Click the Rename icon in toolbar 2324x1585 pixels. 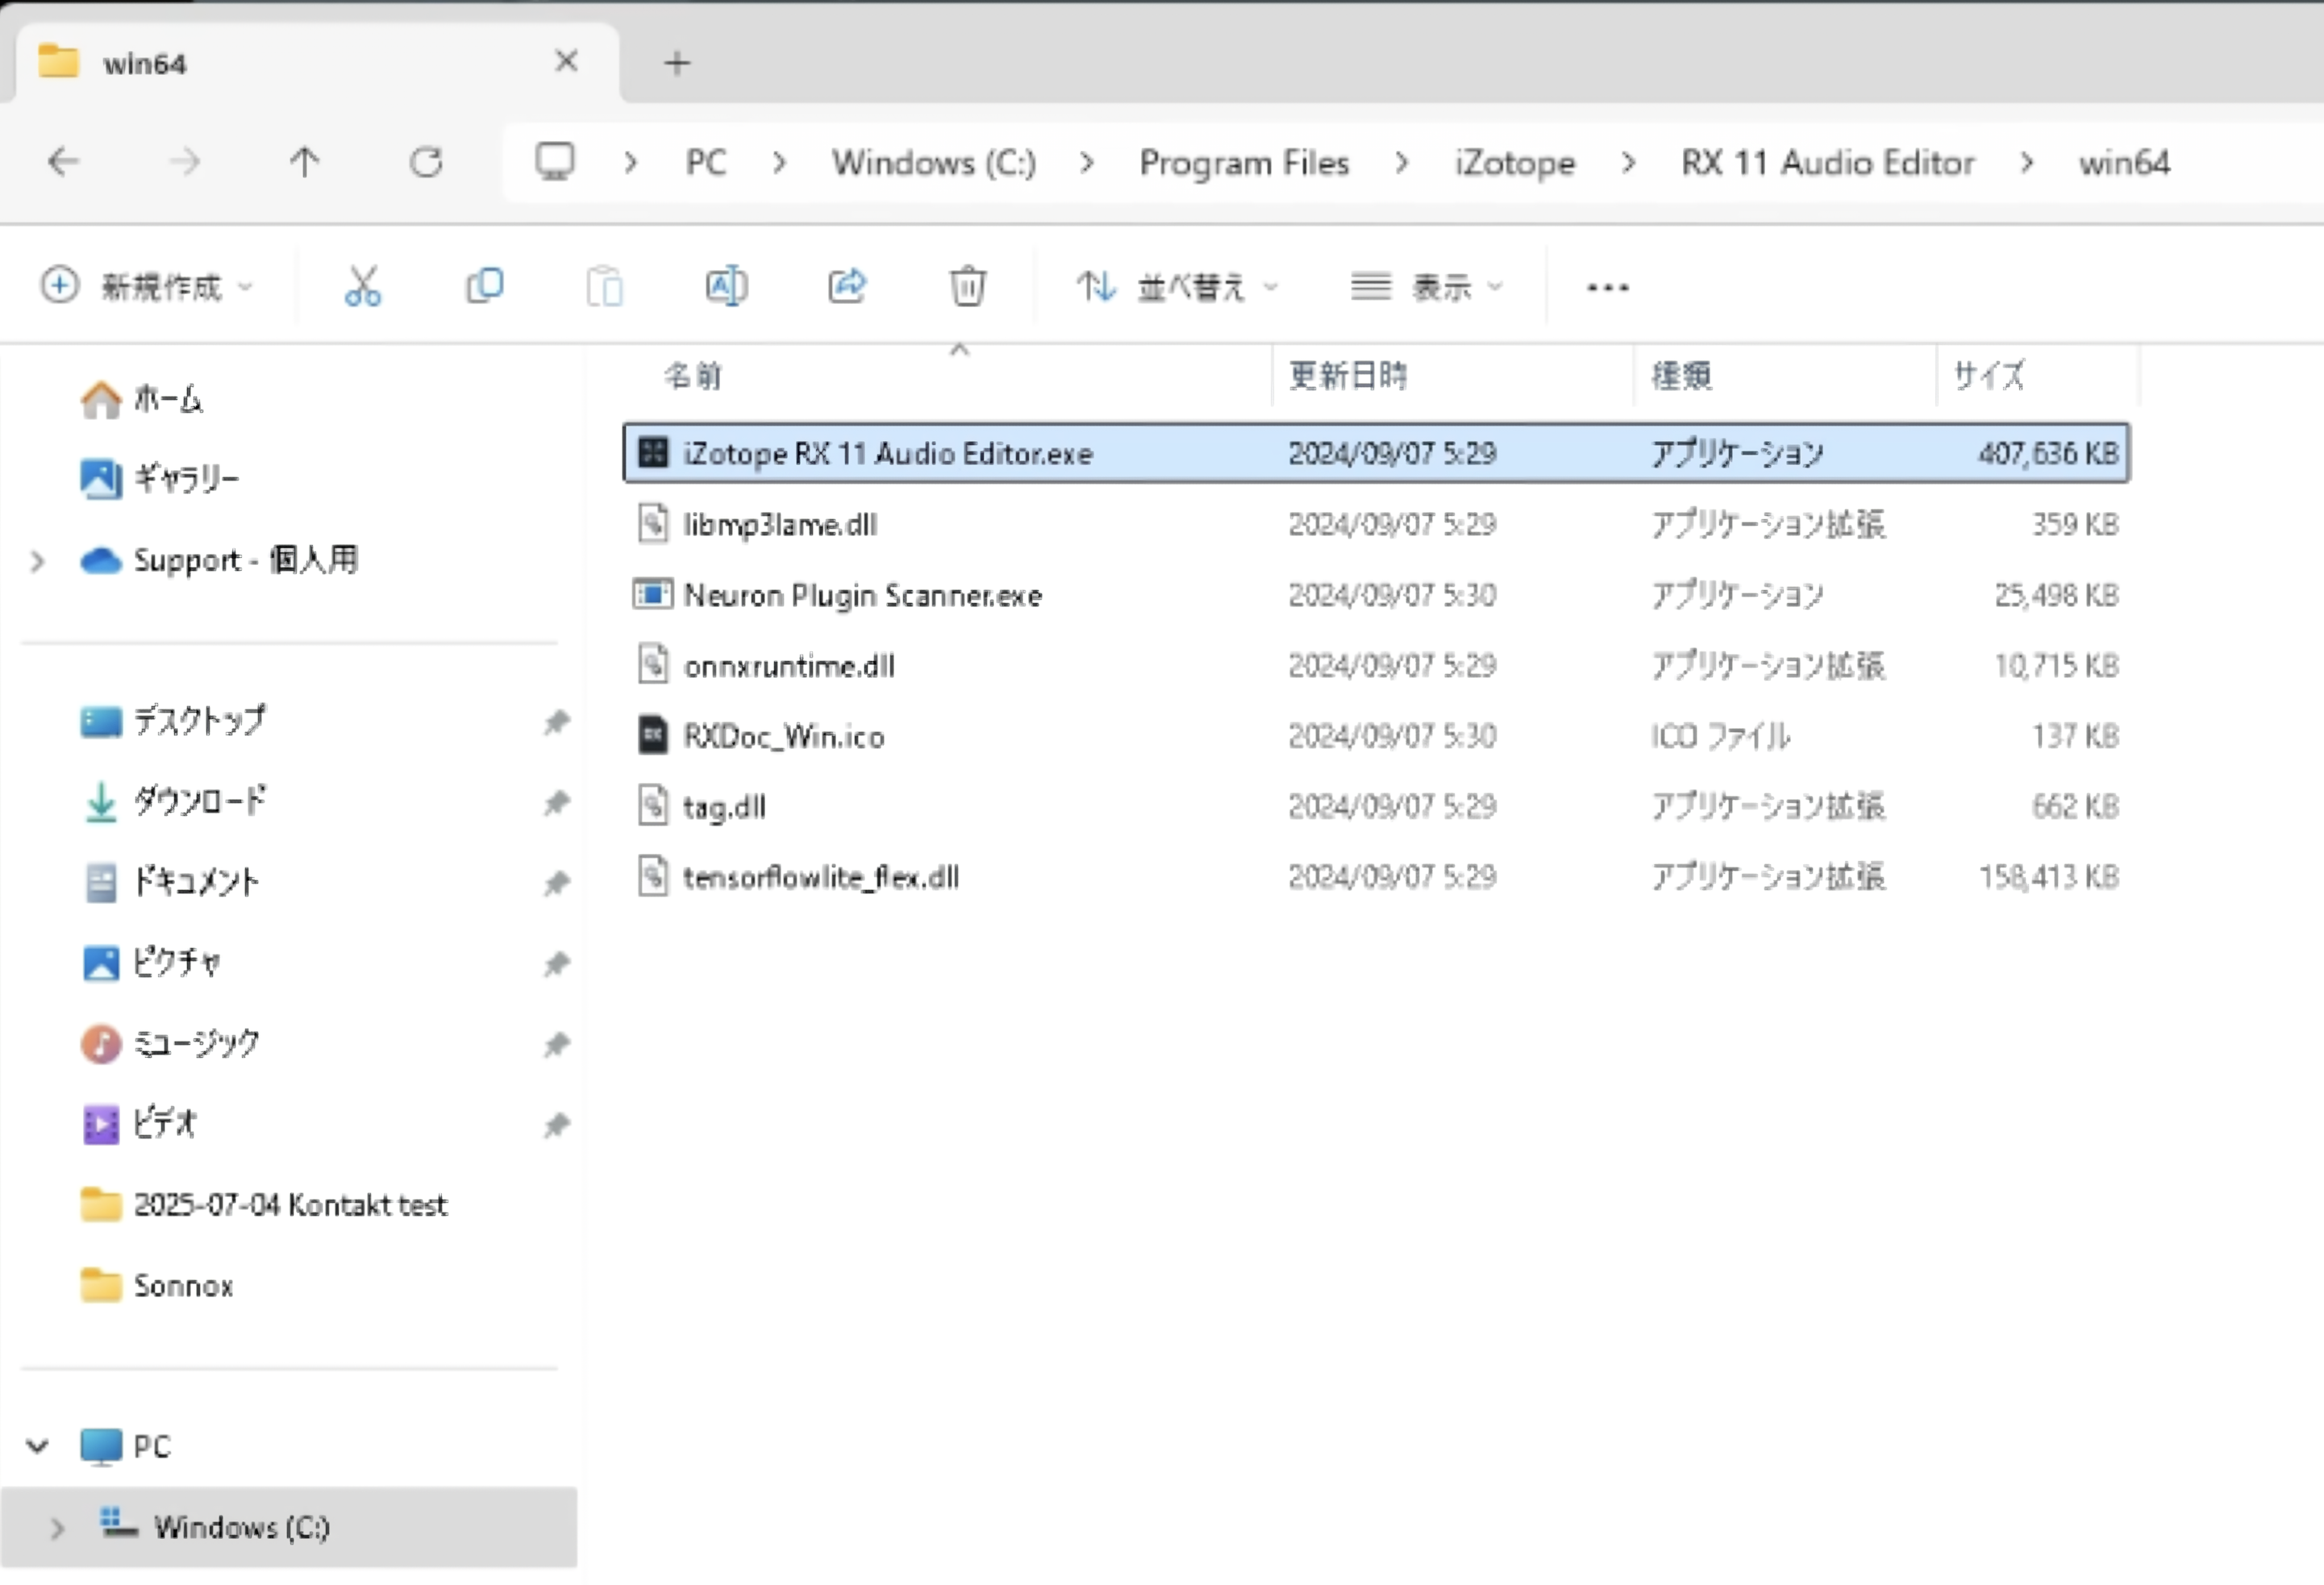click(726, 286)
